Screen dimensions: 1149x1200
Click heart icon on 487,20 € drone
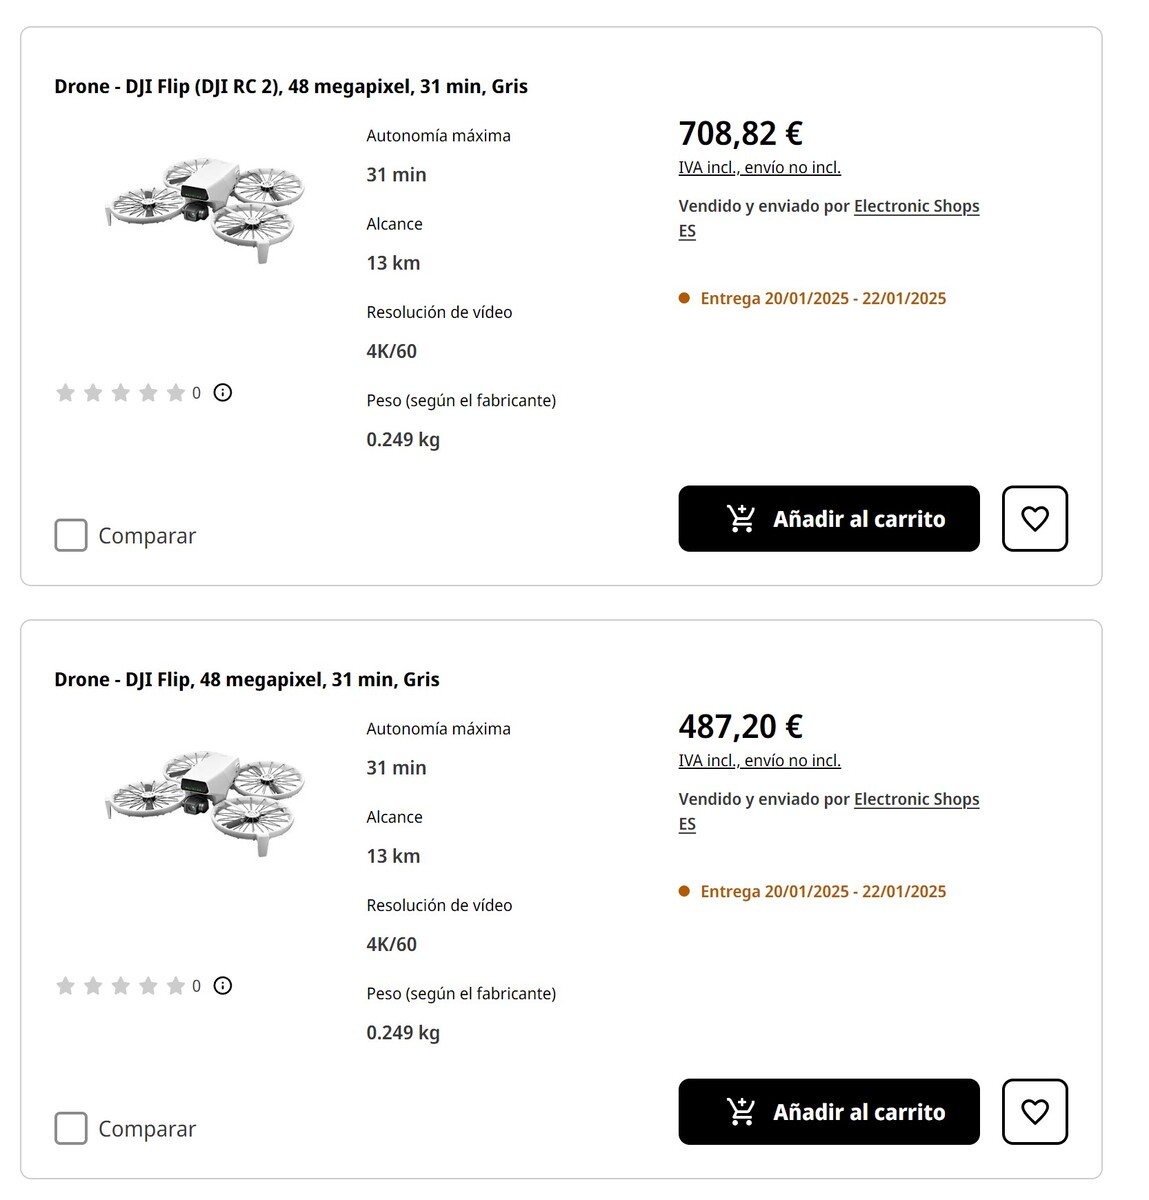(x=1034, y=1111)
